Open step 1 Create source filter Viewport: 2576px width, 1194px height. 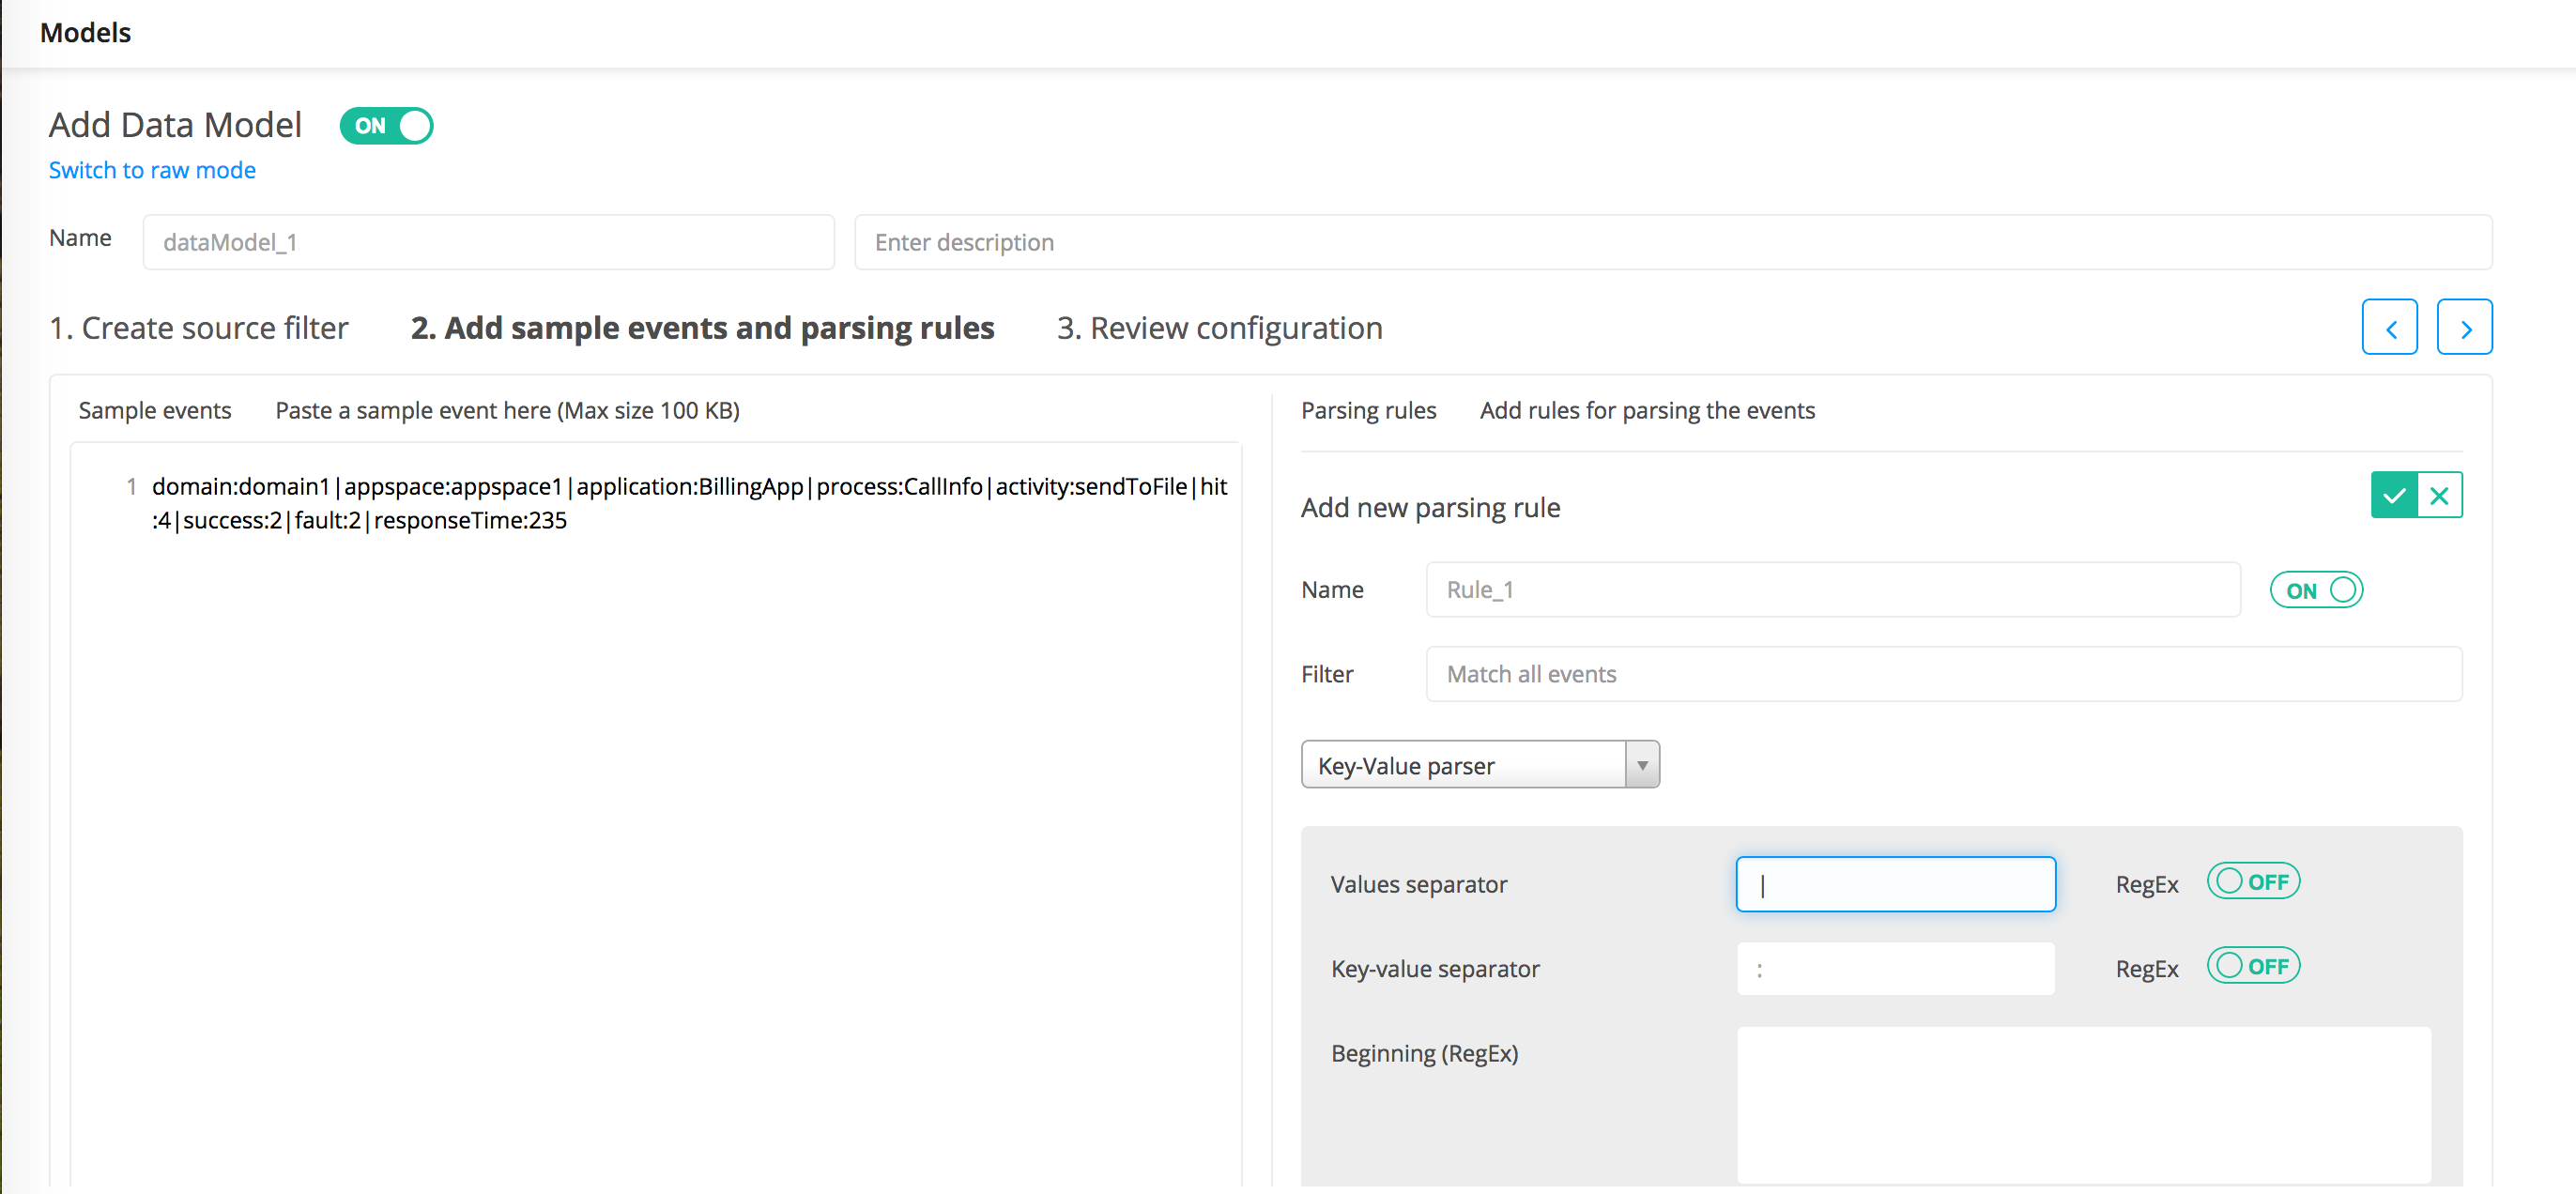(199, 328)
